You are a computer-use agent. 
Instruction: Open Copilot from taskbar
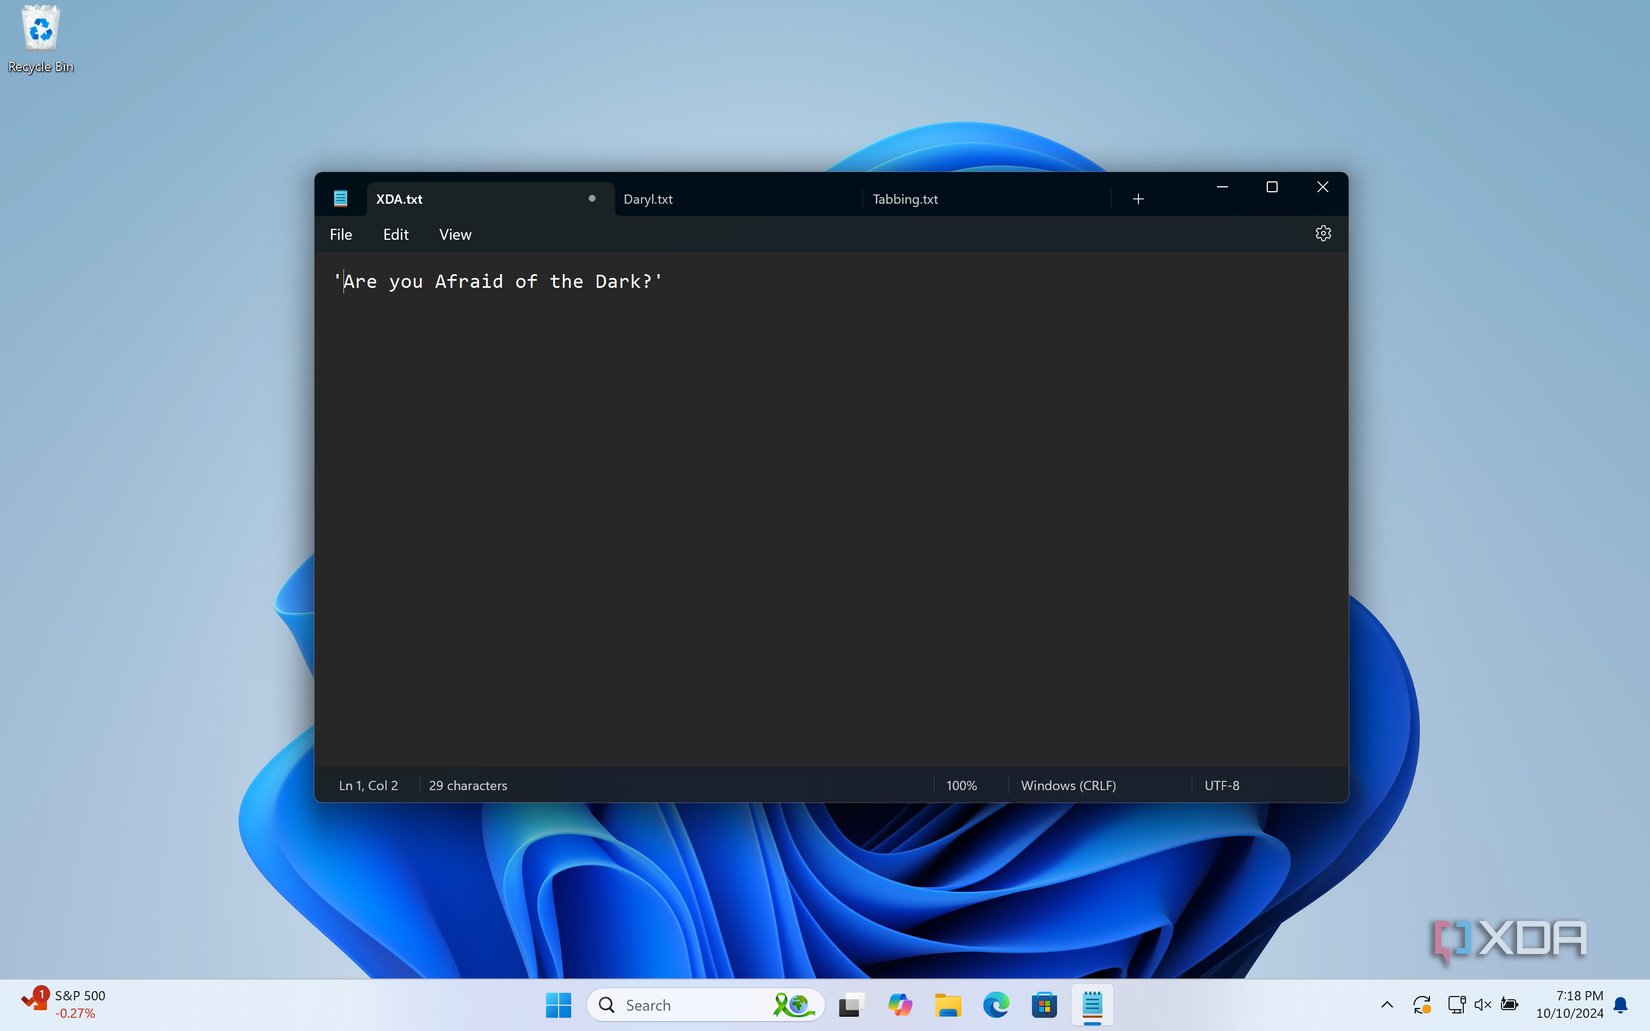(x=900, y=1005)
